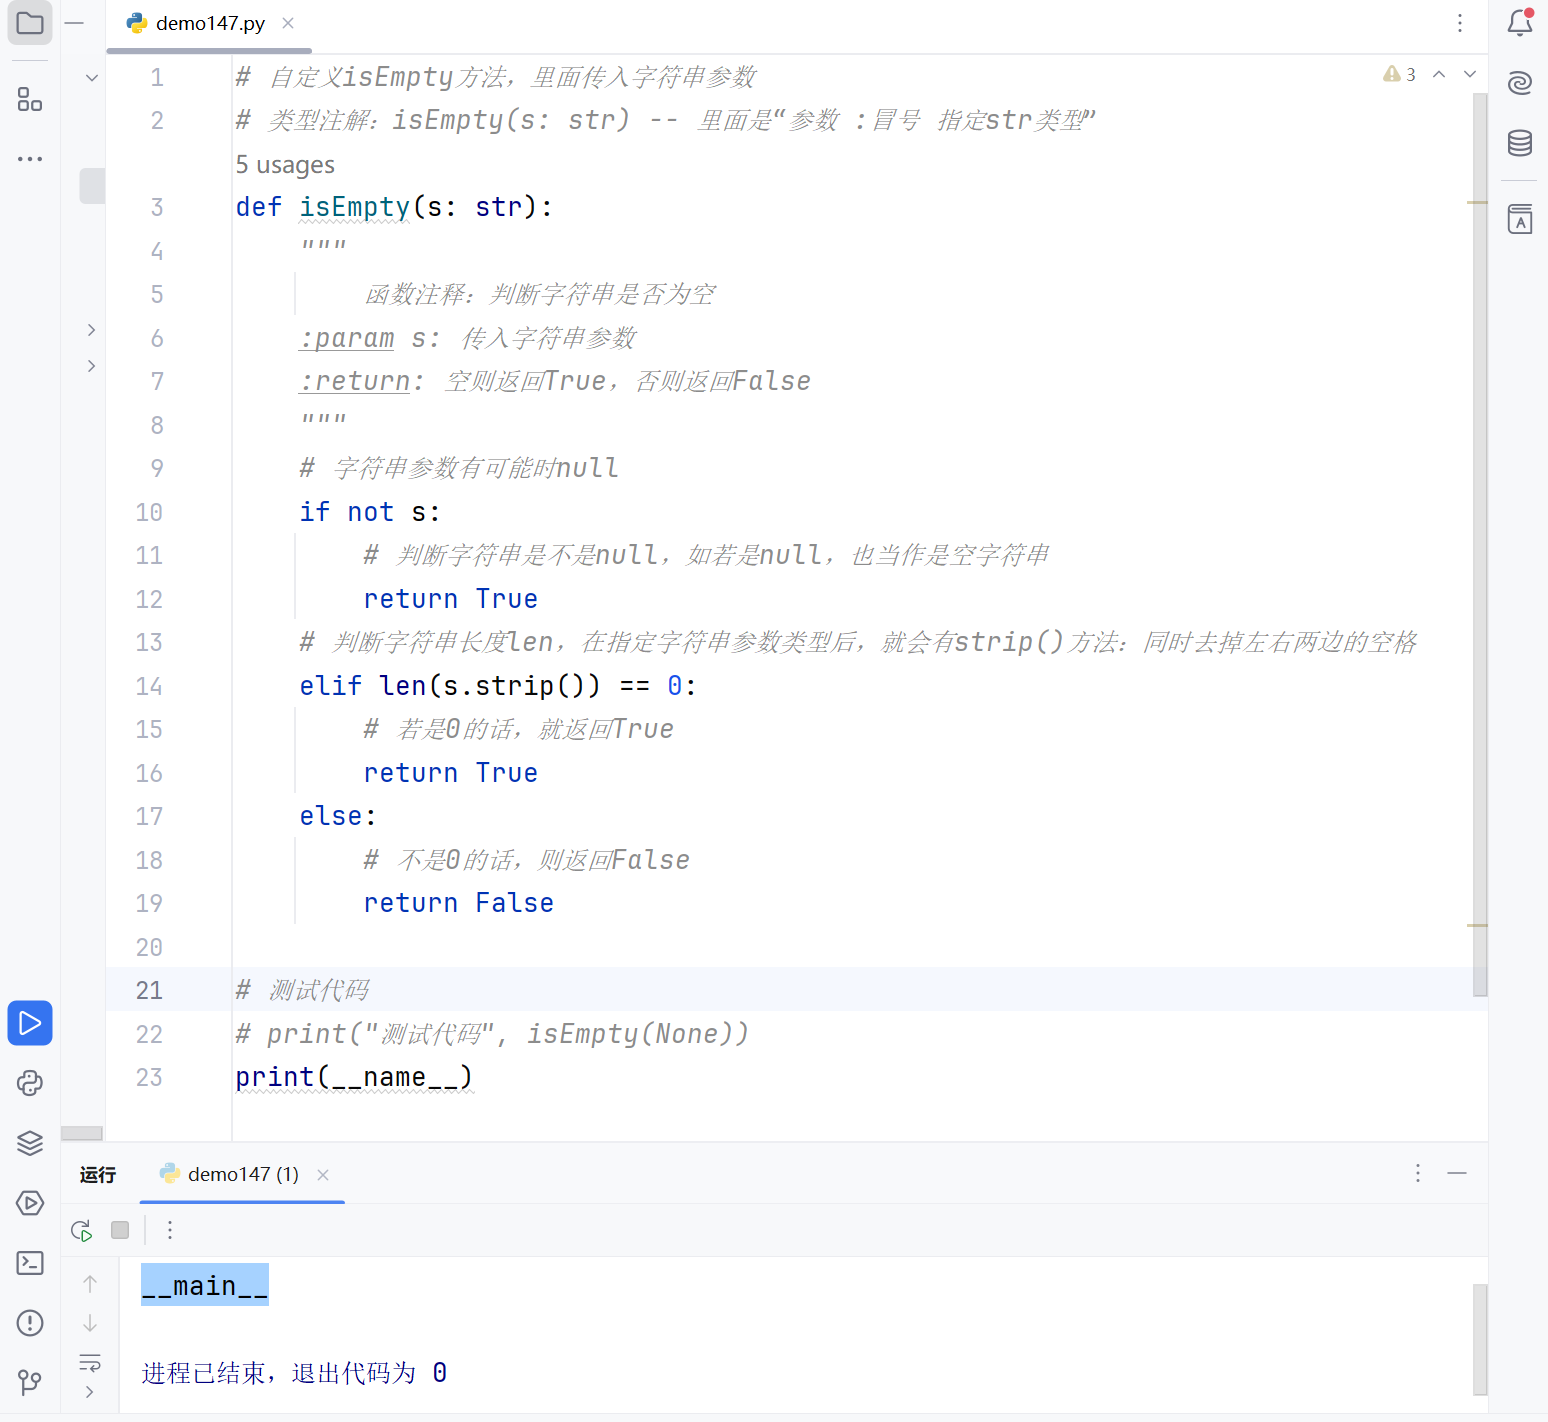1548x1422 pixels.
Task: Rerun demo147 in the Run panel
Action: pos(81,1230)
